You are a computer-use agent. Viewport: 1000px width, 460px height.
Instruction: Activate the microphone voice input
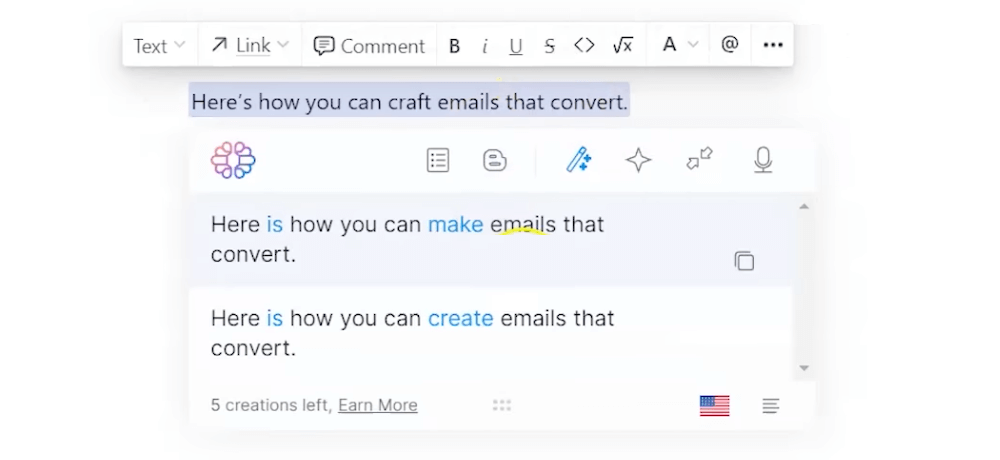[763, 160]
